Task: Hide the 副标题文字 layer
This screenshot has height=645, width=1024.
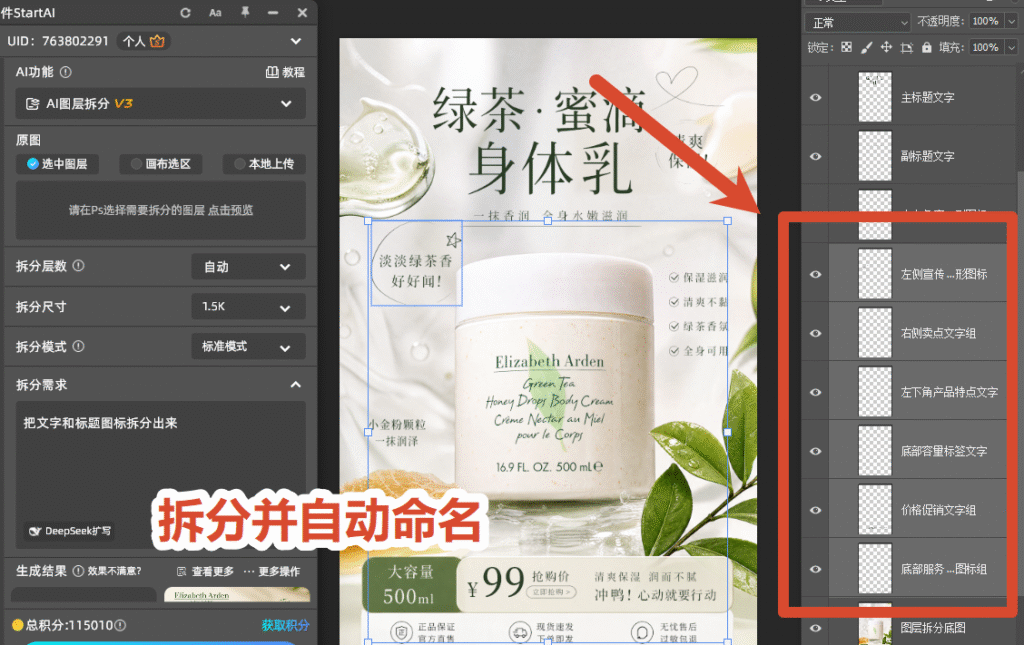Action: point(816,156)
